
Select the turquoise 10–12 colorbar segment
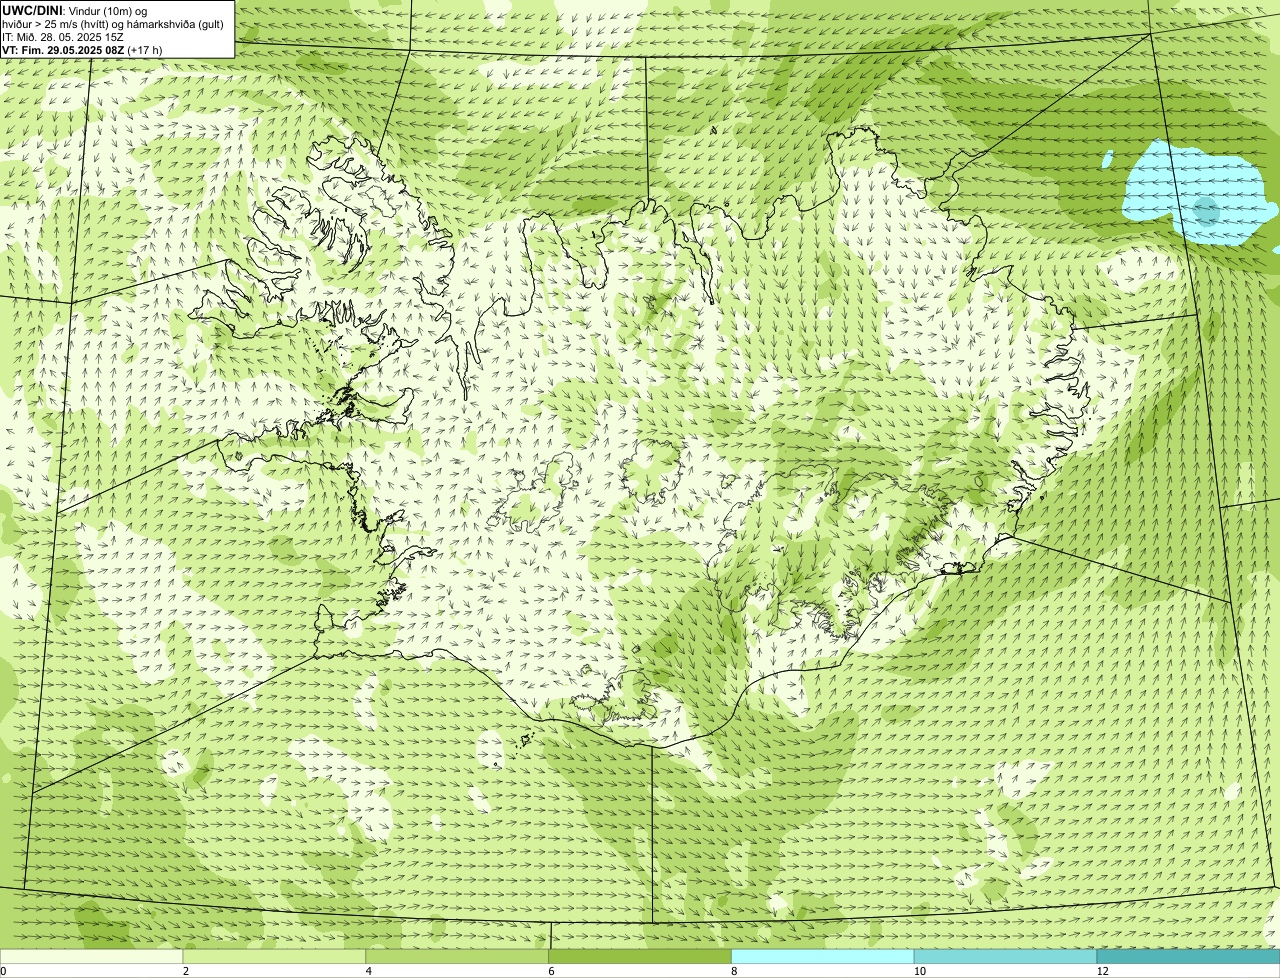1005,957
